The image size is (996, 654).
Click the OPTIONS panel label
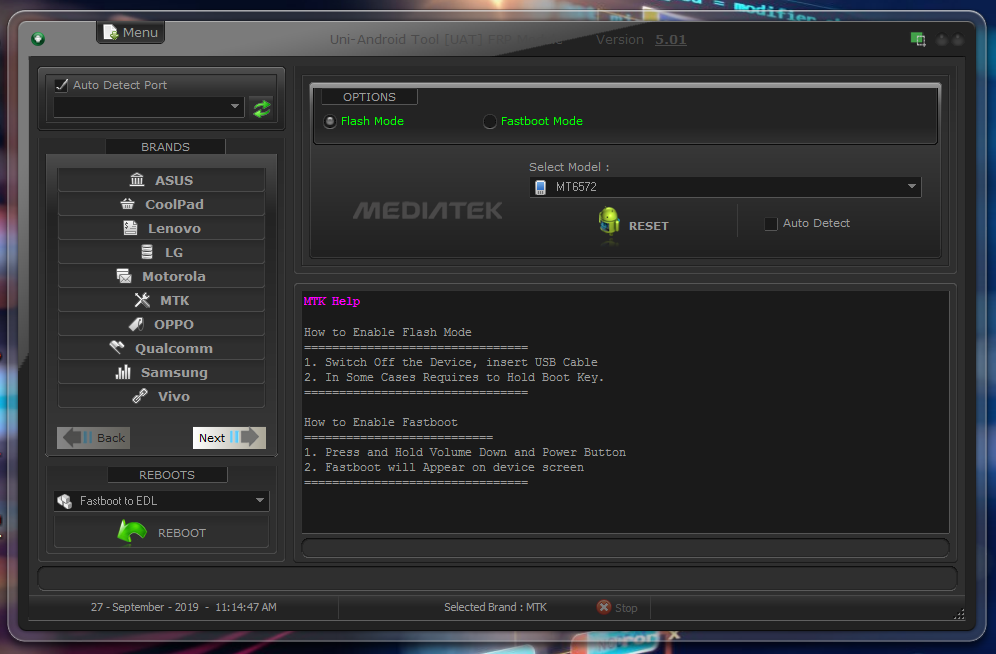click(x=369, y=97)
